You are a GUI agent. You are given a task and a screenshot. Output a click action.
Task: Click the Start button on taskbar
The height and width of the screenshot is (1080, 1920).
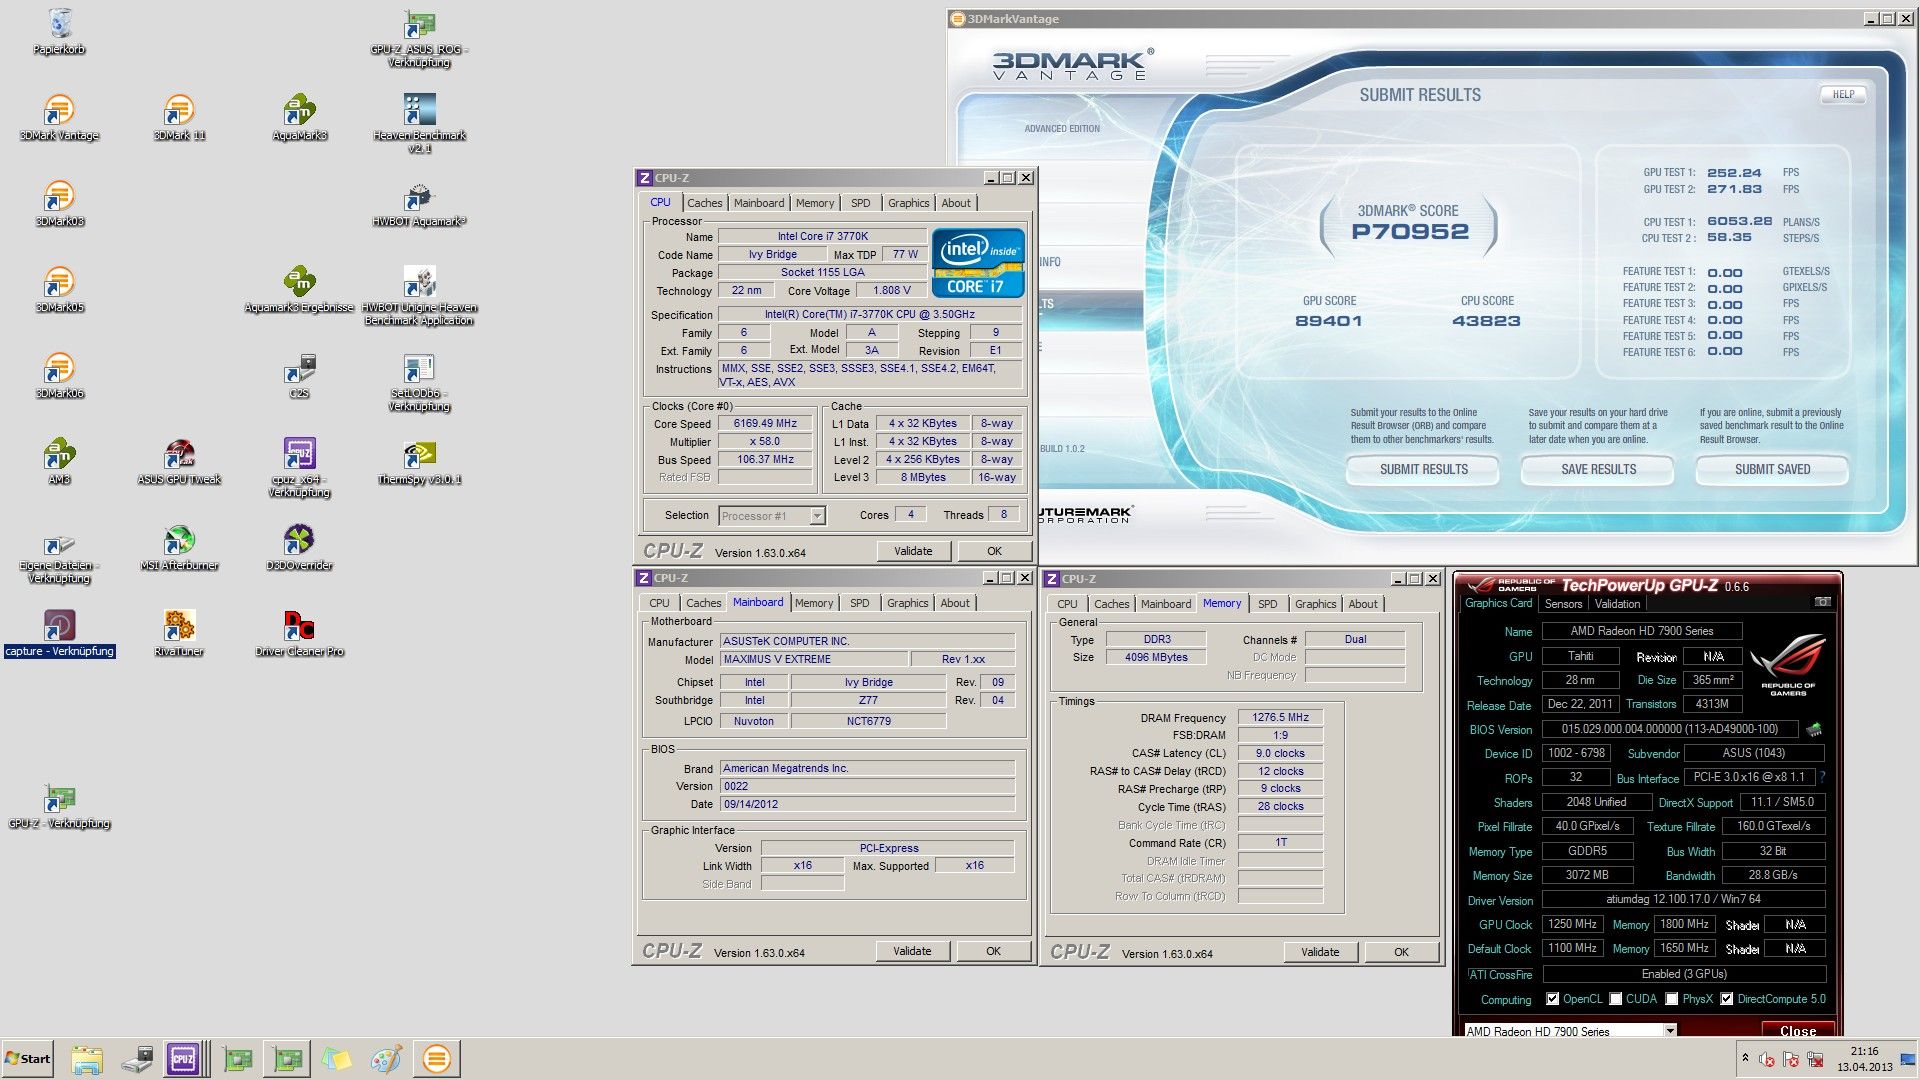[27, 1059]
